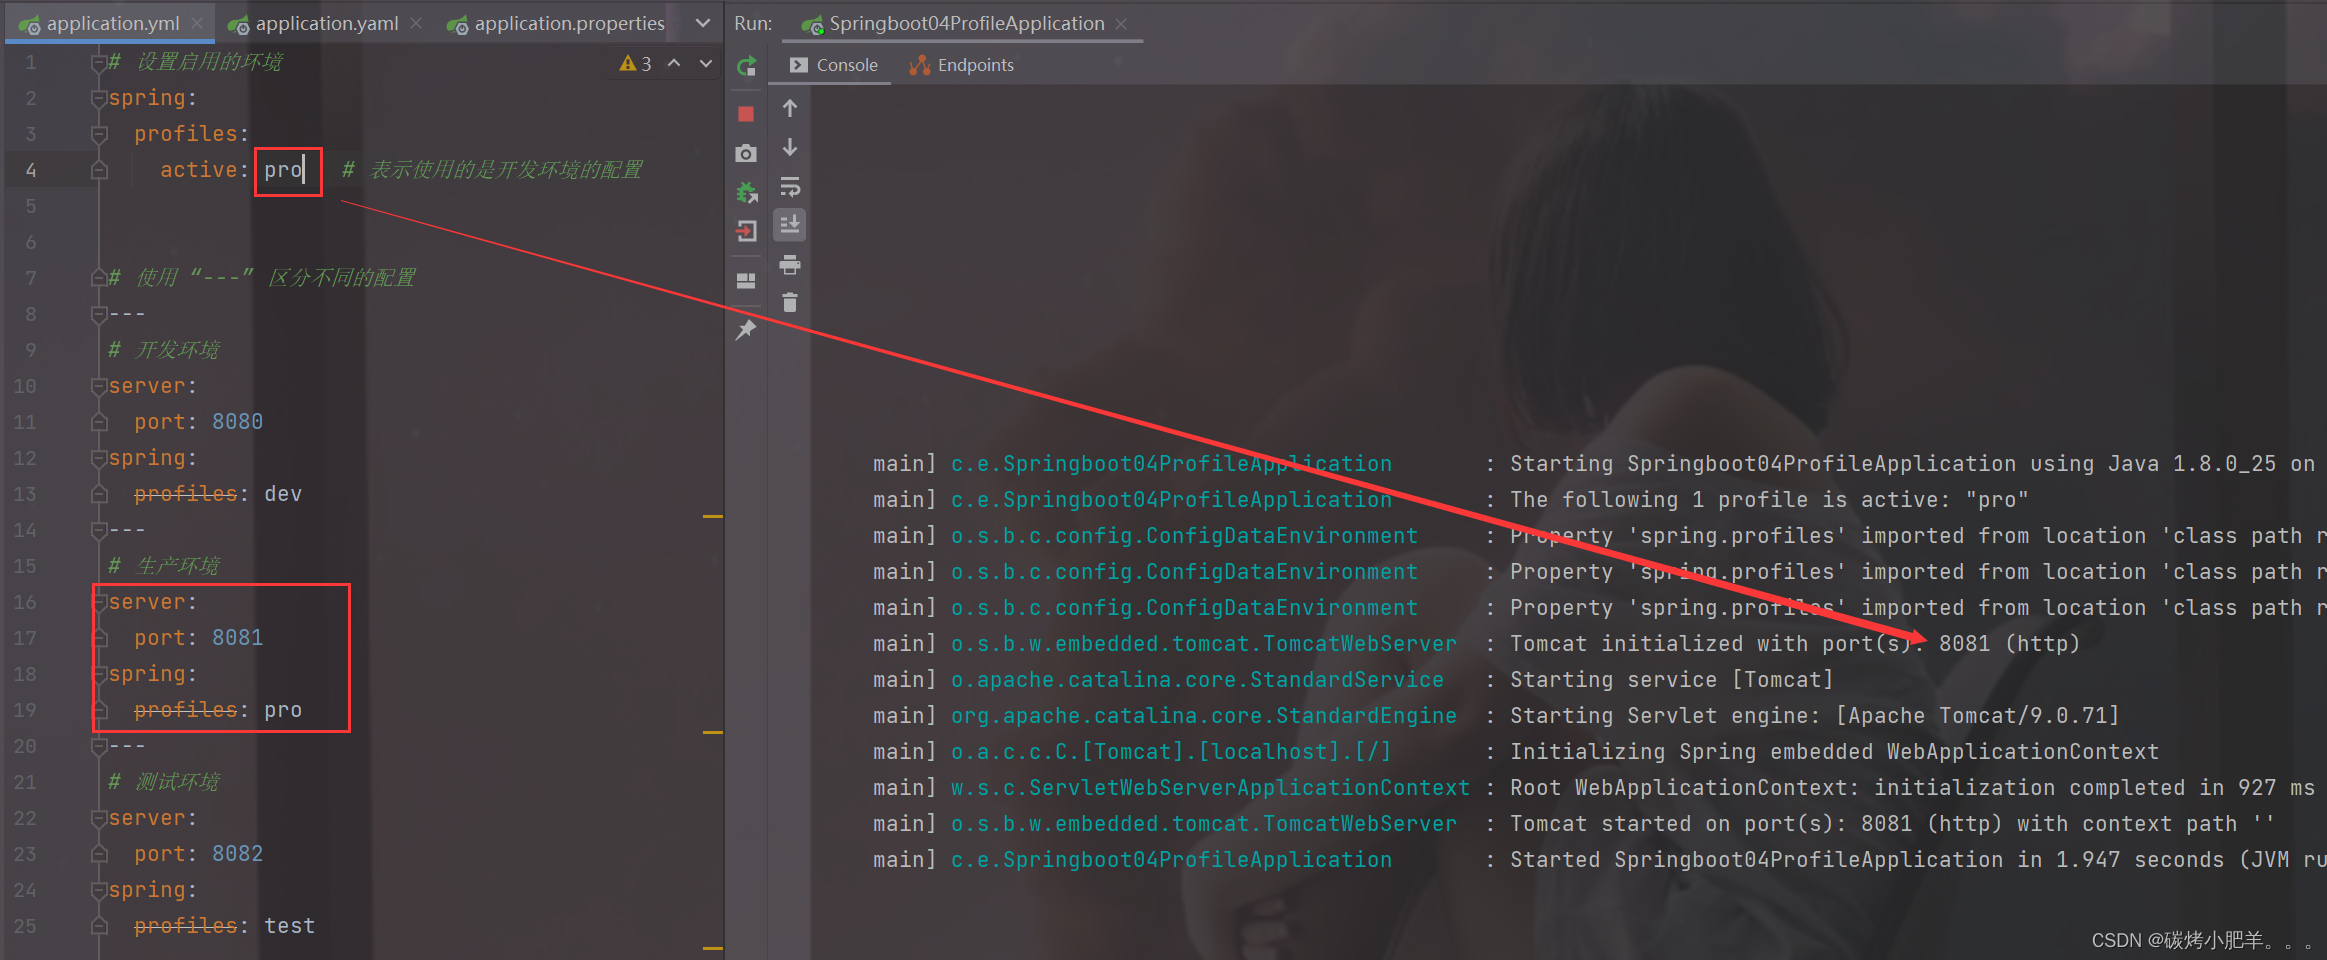Collapse spring block on line 12
2327x960 pixels.
click(x=99, y=458)
